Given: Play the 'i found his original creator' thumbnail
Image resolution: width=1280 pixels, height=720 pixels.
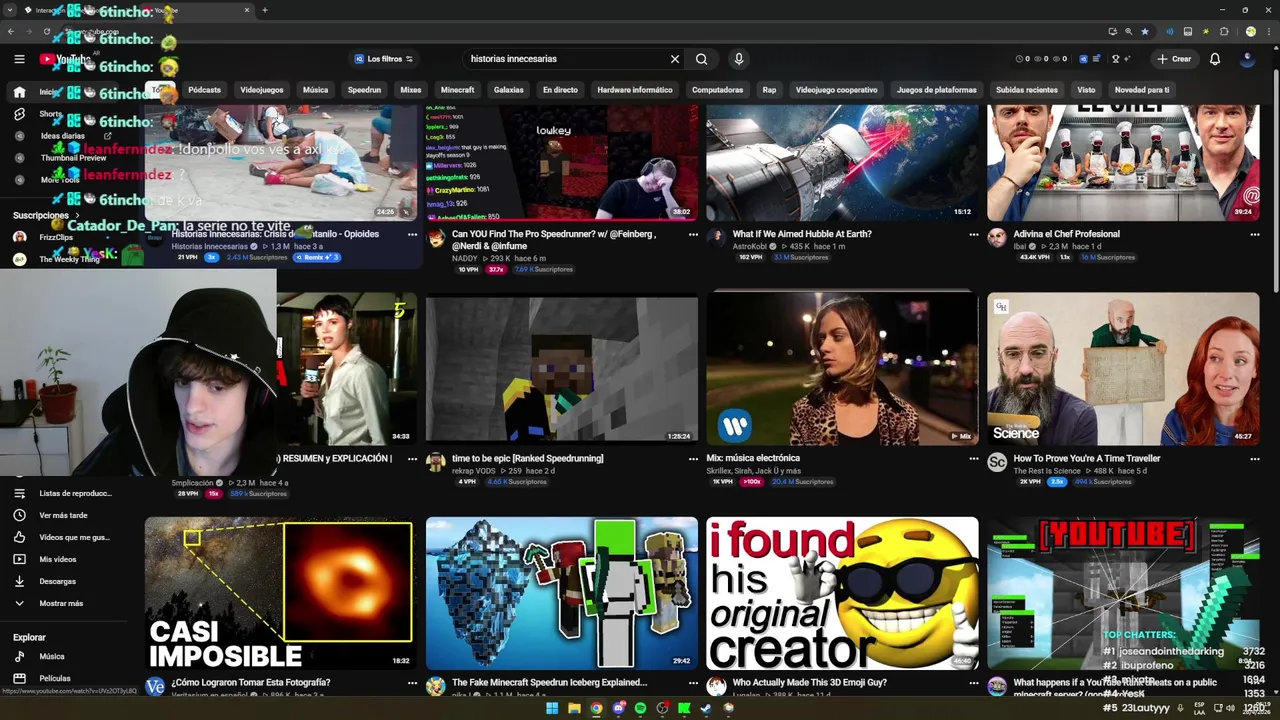Looking at the screenshot, I should click(x=842, y=593).
